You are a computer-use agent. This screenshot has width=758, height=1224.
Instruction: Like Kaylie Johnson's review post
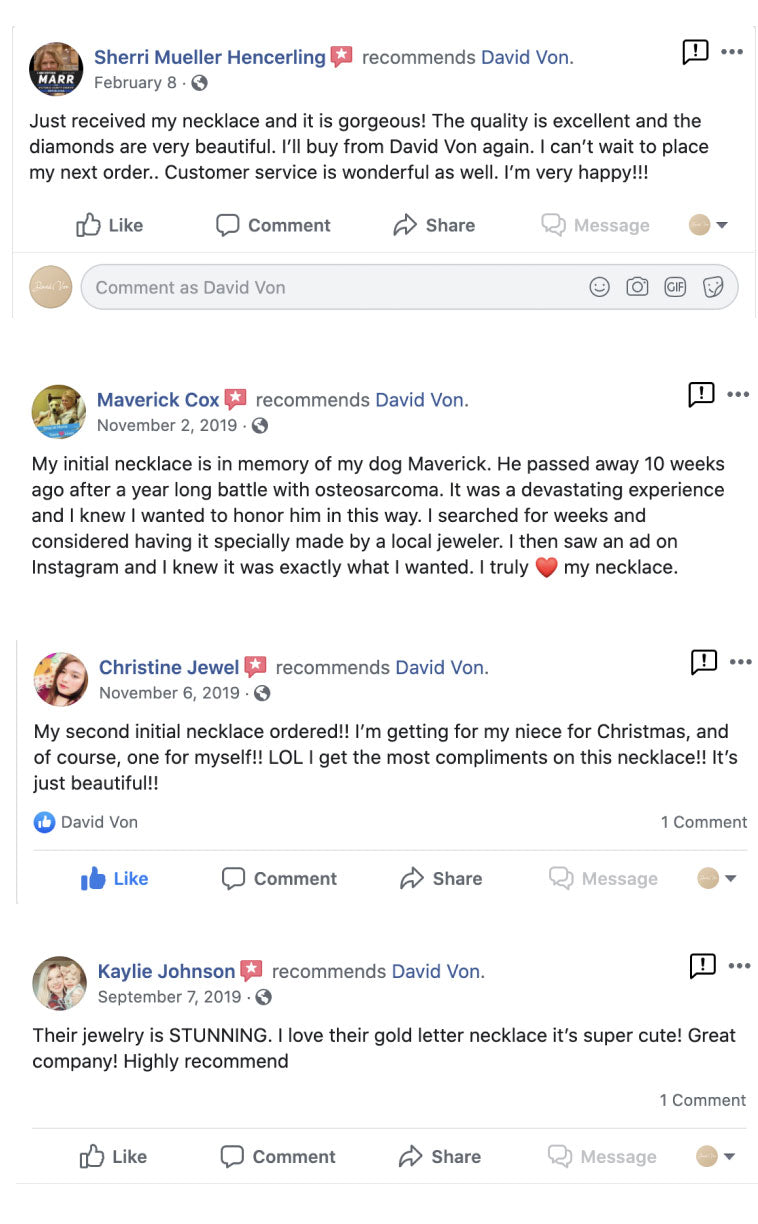pos(113,1157)
